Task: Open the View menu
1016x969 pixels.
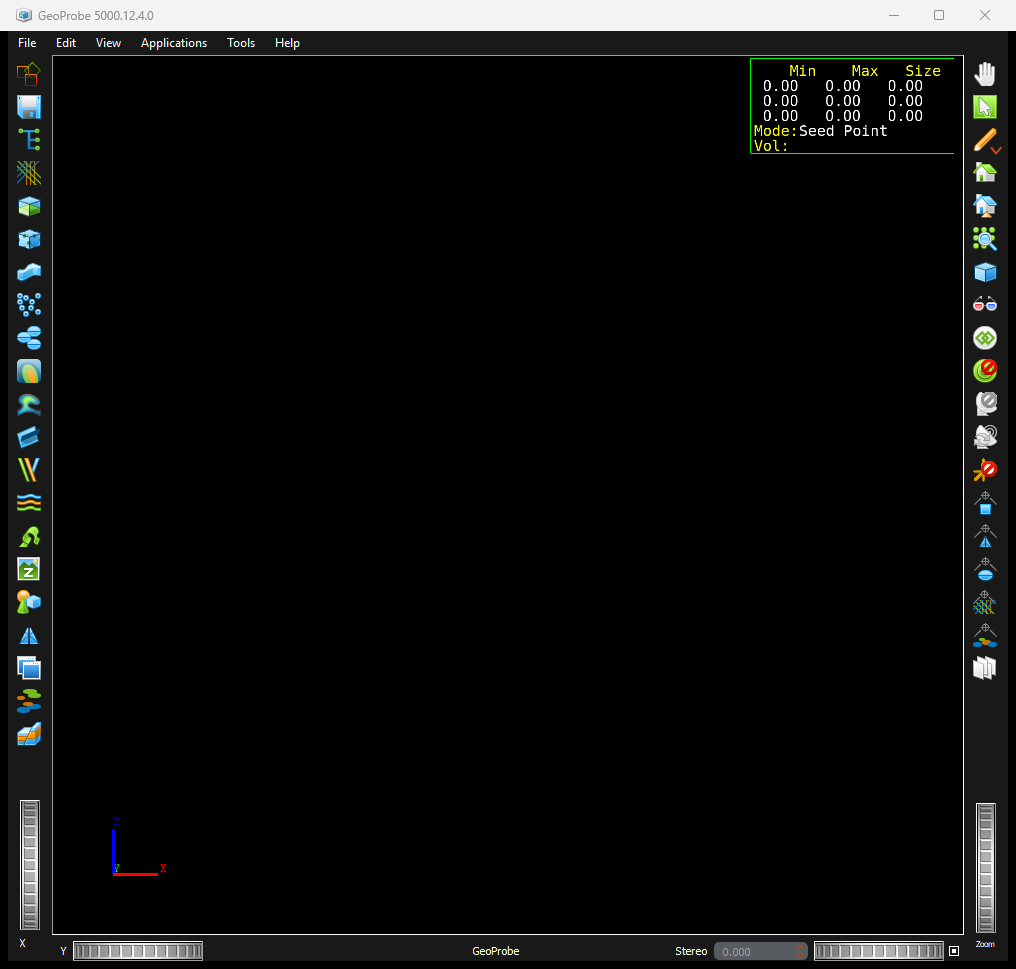Action: tap(108, 43)
